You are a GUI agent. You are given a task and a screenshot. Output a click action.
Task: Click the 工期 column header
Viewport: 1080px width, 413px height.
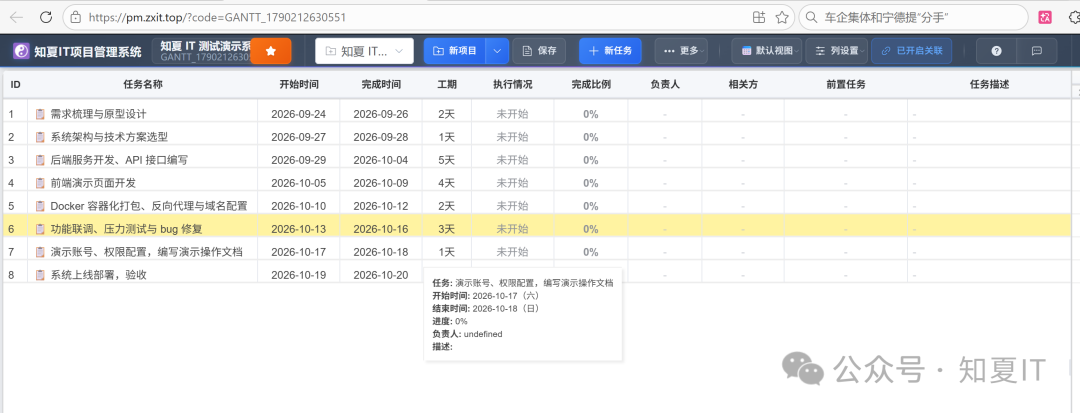[446, 85]
